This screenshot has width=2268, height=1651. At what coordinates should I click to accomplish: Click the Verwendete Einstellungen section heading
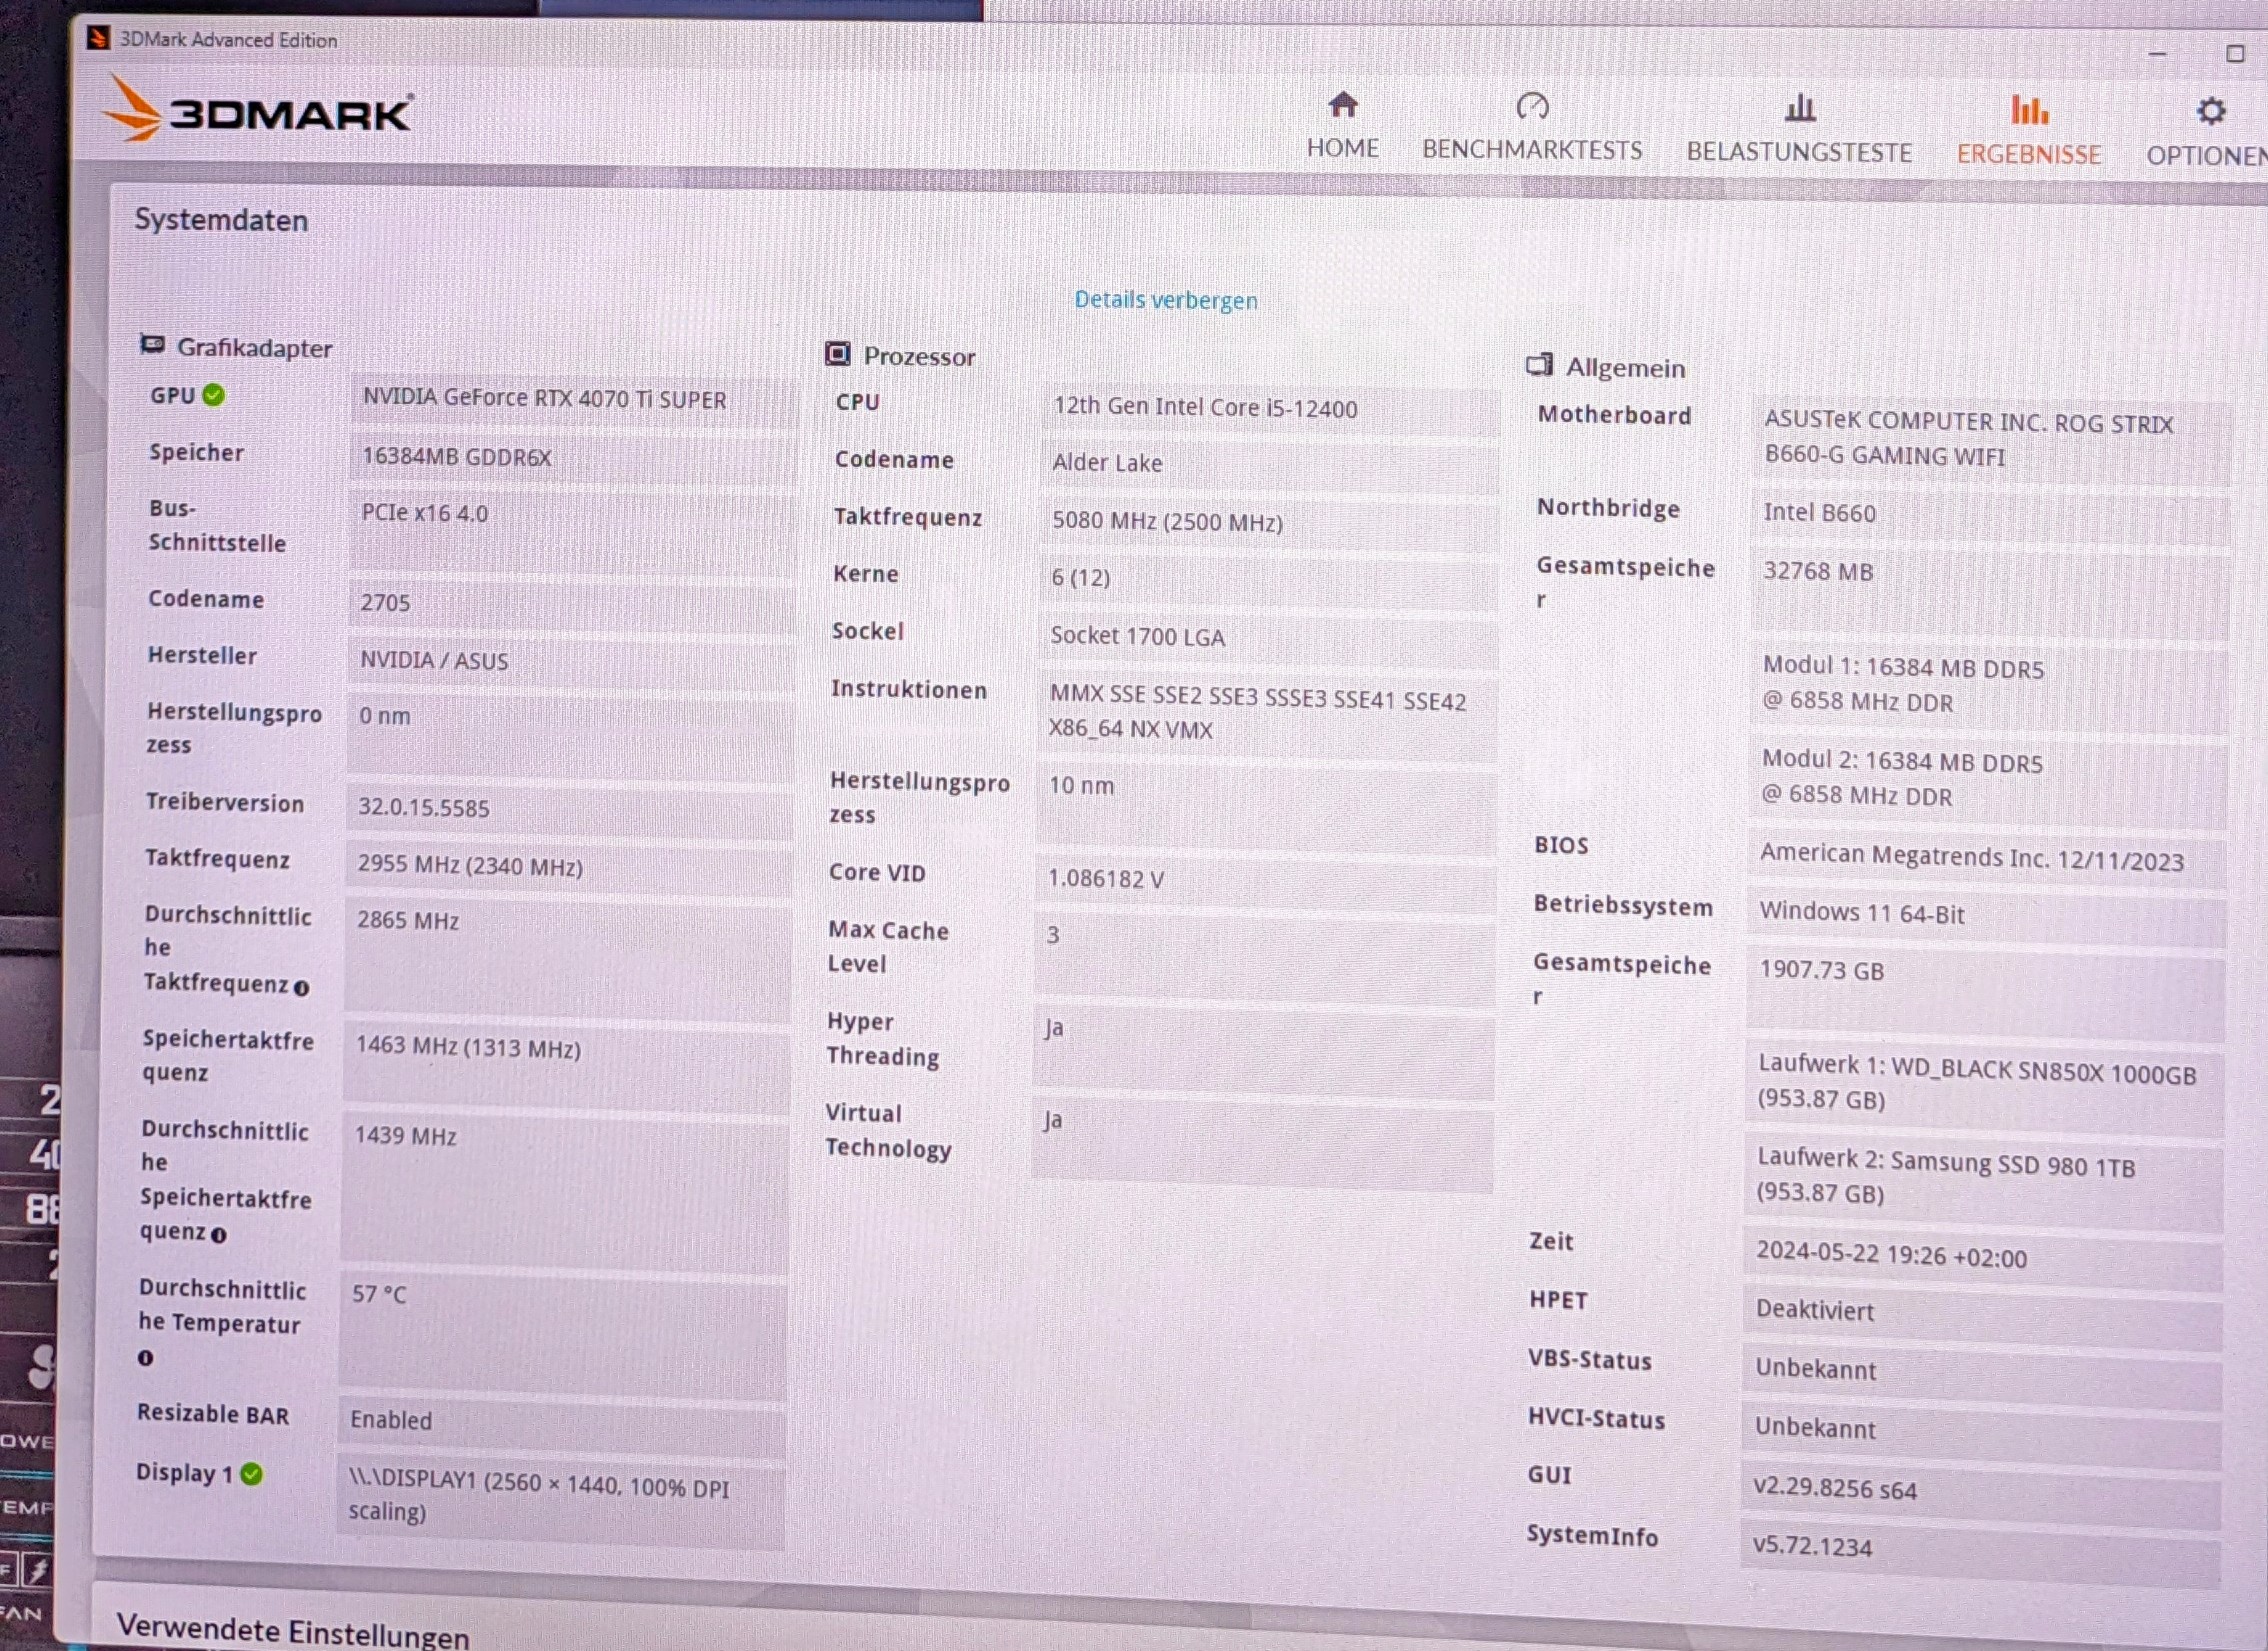292,1630
